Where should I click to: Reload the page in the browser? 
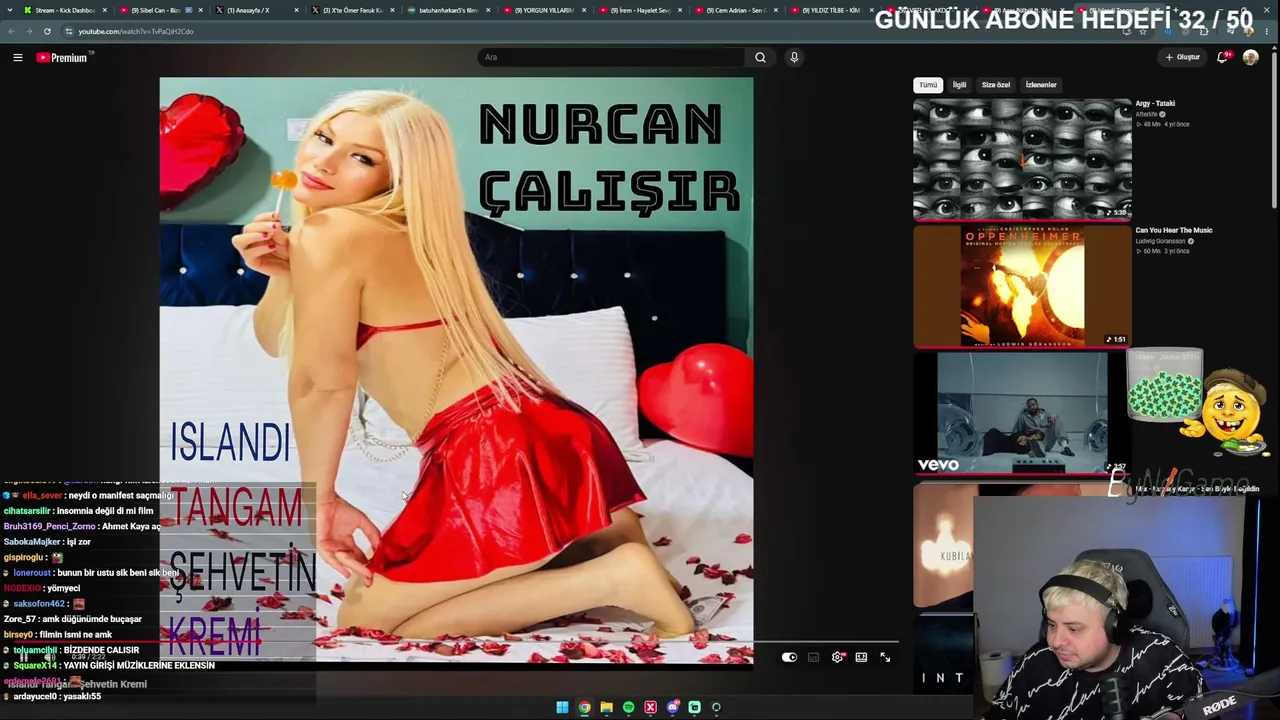(x=47, y=31)
